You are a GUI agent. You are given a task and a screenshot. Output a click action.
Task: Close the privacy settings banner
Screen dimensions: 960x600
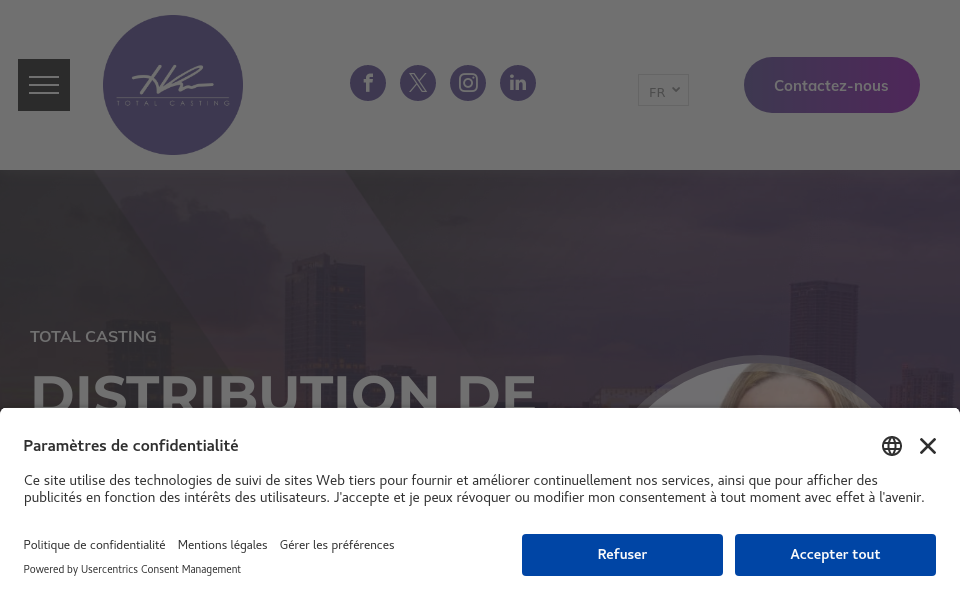pyautogui.click(x=928, y=446)
